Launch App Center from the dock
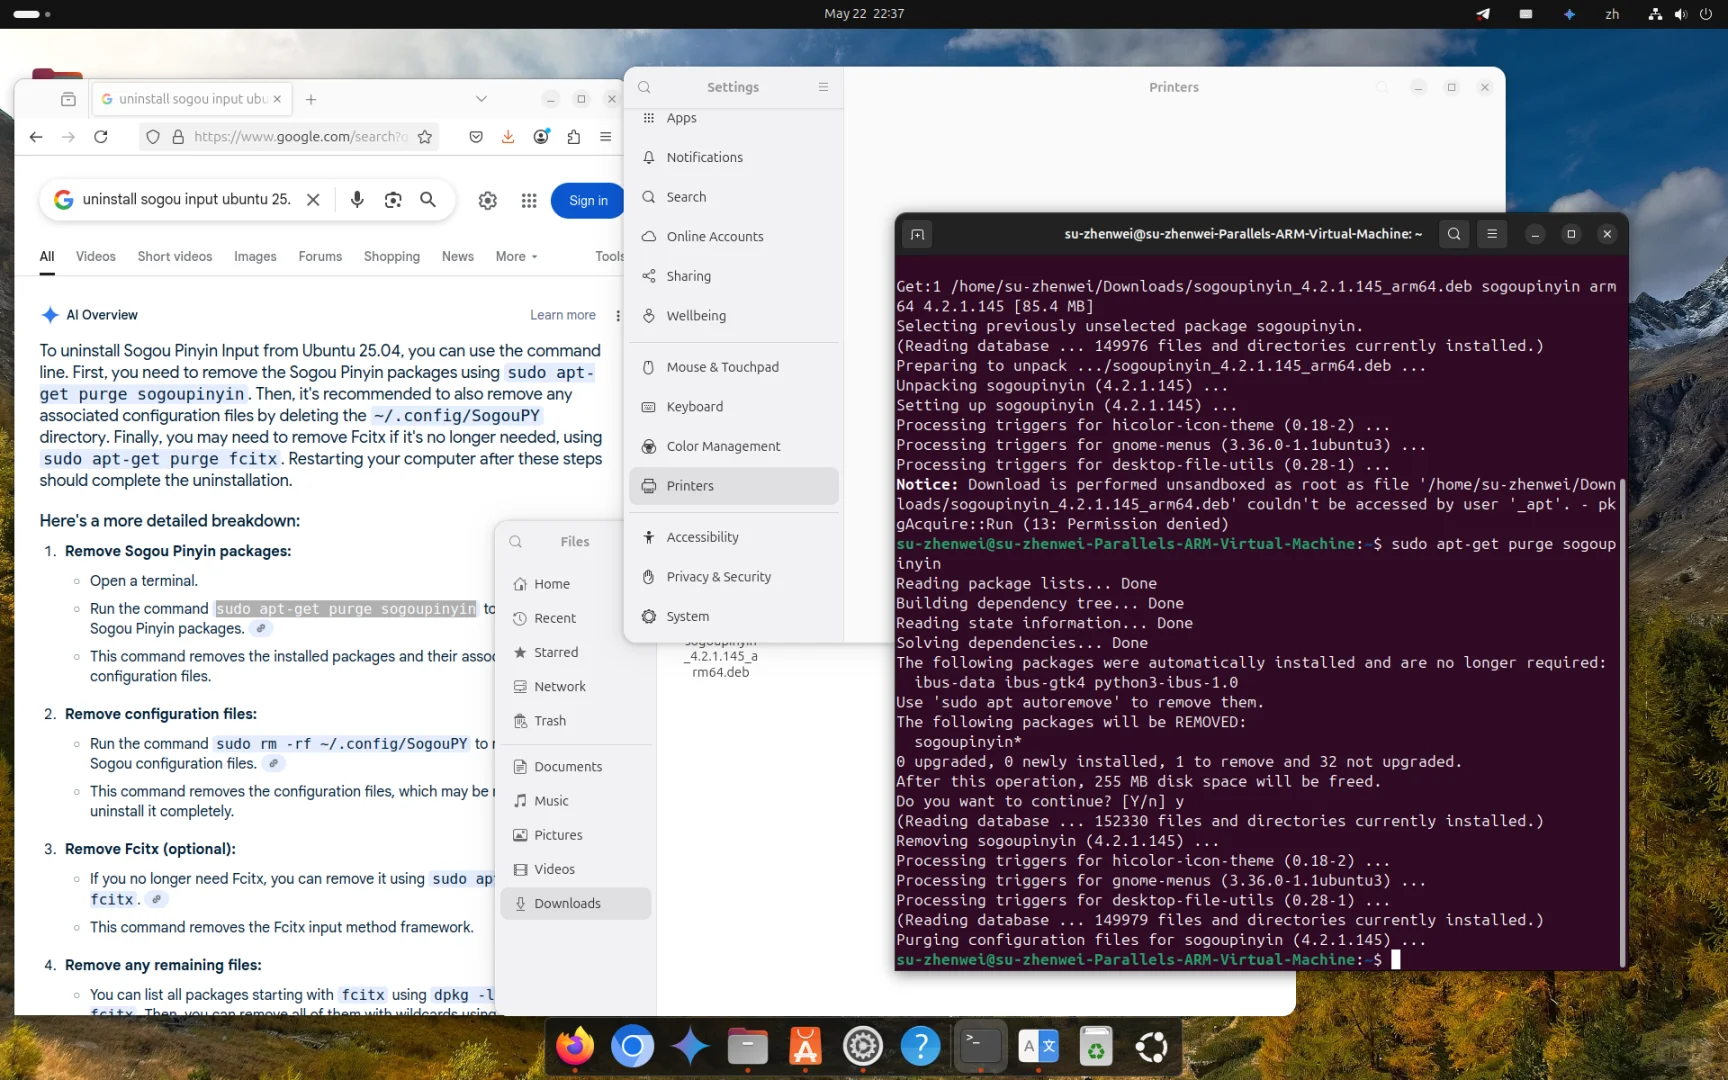Screen dimensions: 1728x1080 point(804,1046)
